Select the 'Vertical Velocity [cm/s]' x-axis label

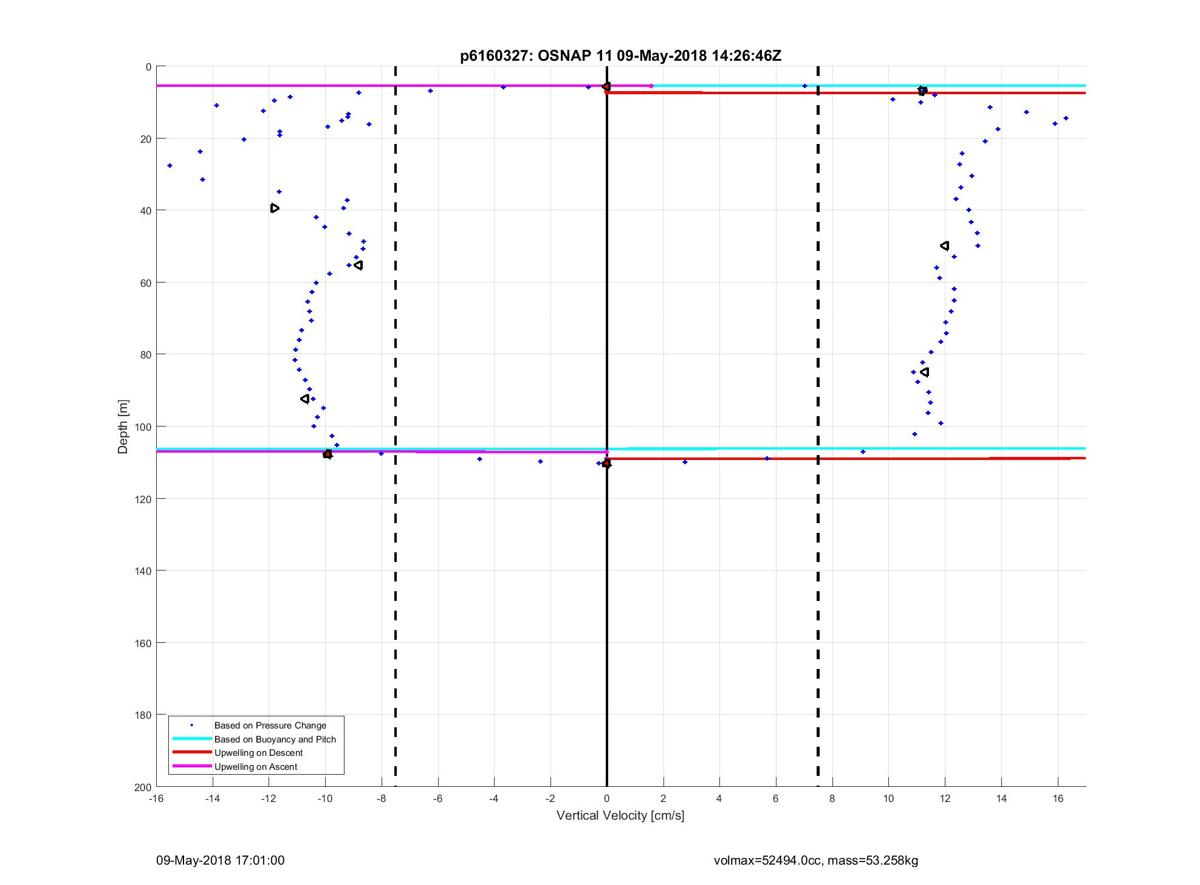tap(620, 815)
